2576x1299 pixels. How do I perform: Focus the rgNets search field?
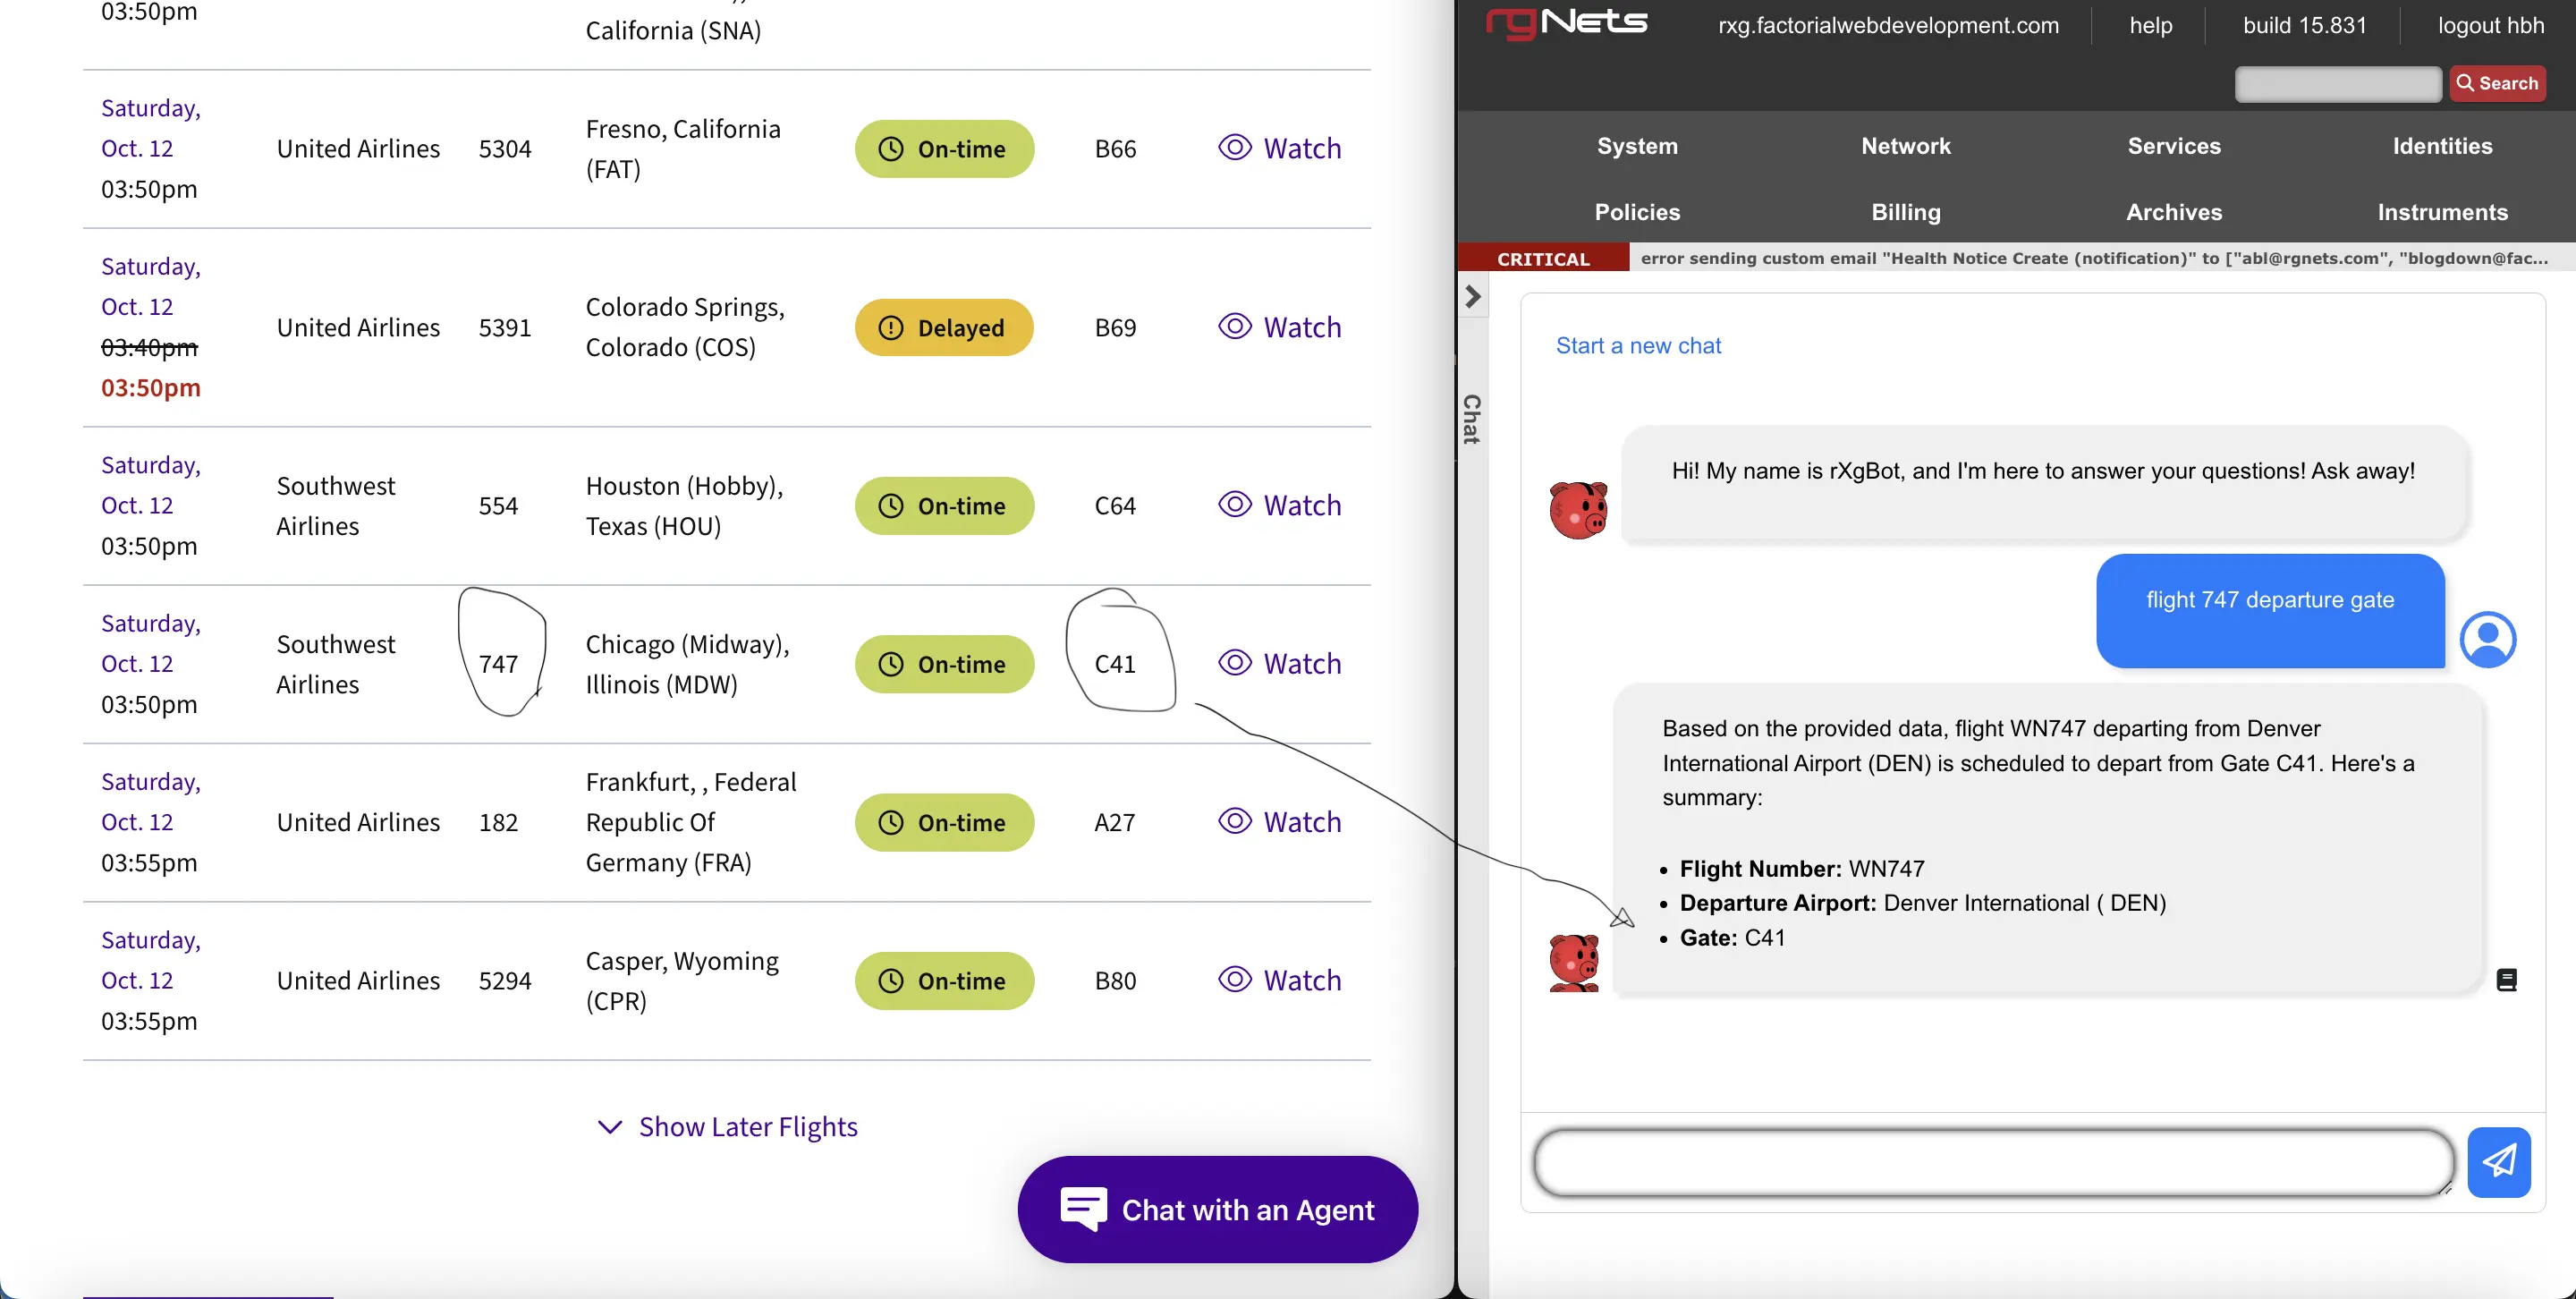(2337, 84)
